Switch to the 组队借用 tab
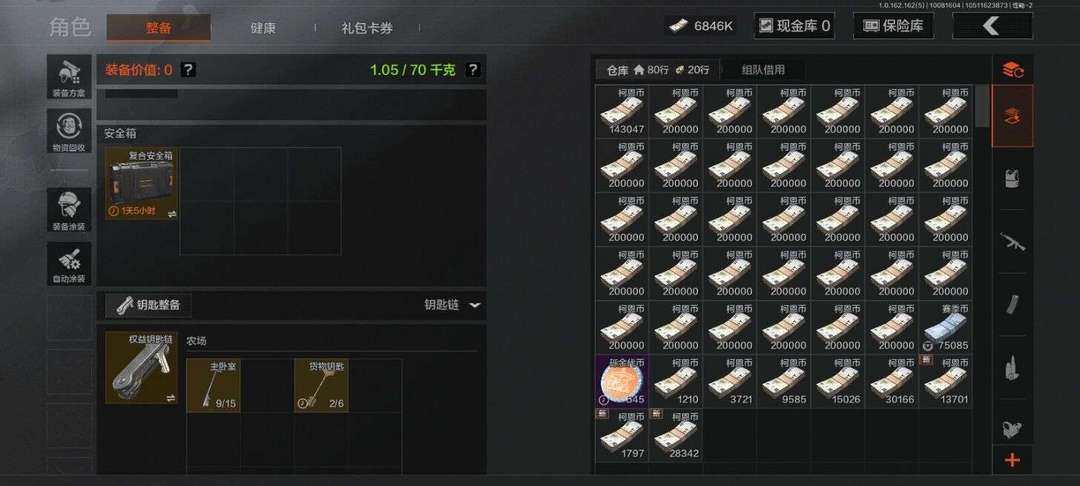This screenshot has height=486, width=1080. click(x=762, y=70)
